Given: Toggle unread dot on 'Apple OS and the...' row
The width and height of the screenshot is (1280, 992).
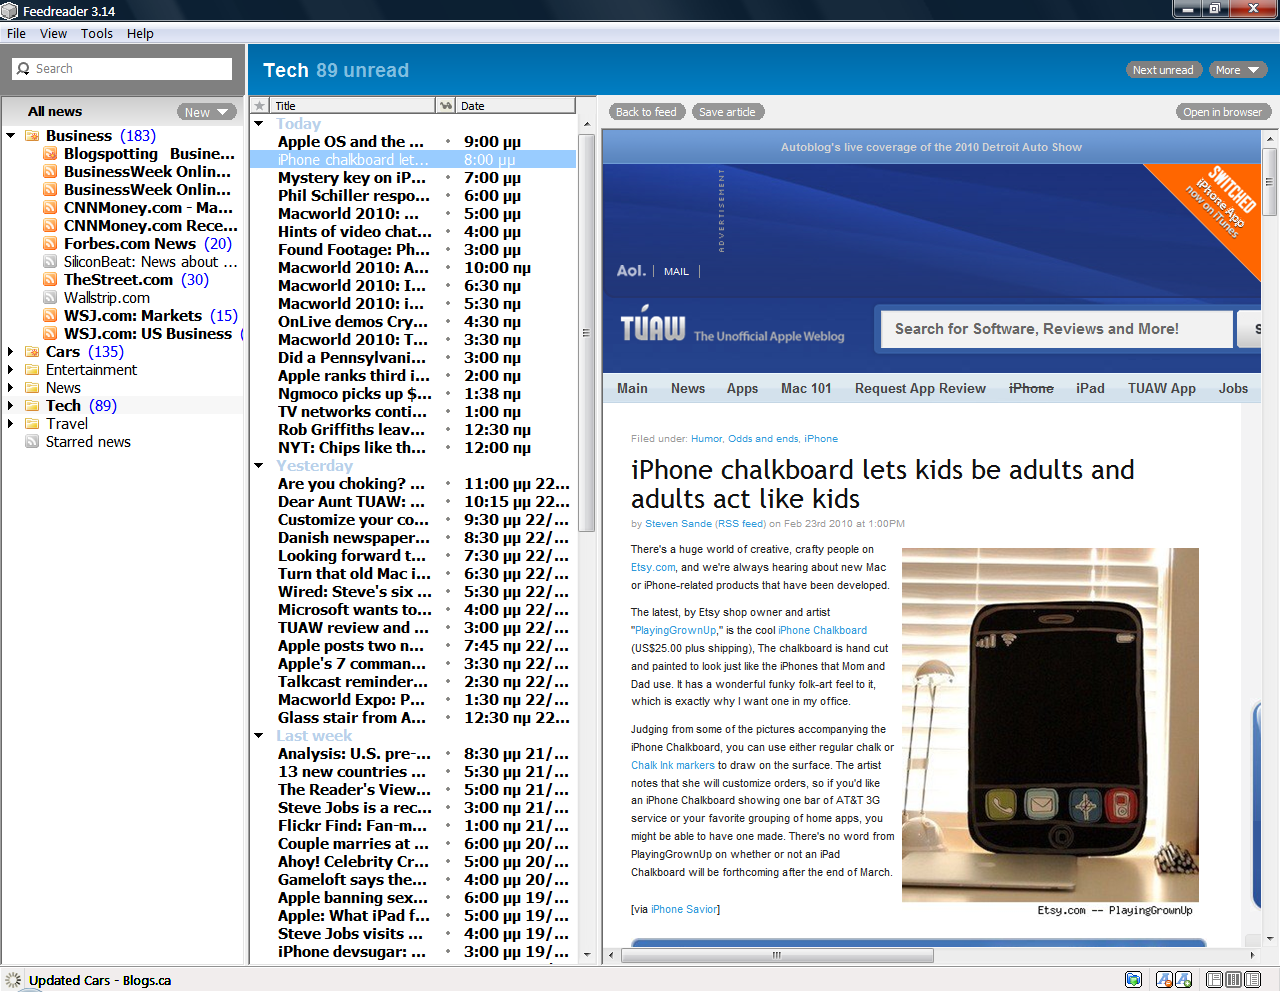Looking at the screenshot, I should [x=447, y=142].
